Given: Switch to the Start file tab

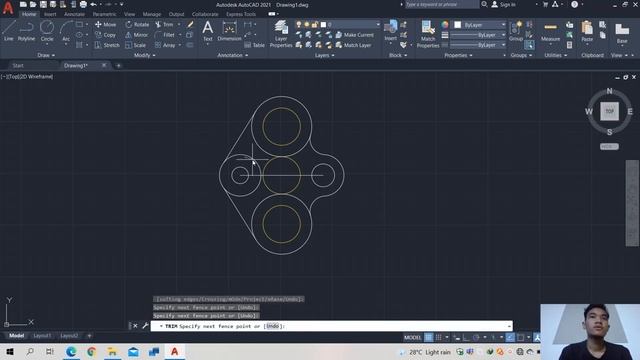Looking at the screenshot, I should pyautogui.click(x=18, y=65).
